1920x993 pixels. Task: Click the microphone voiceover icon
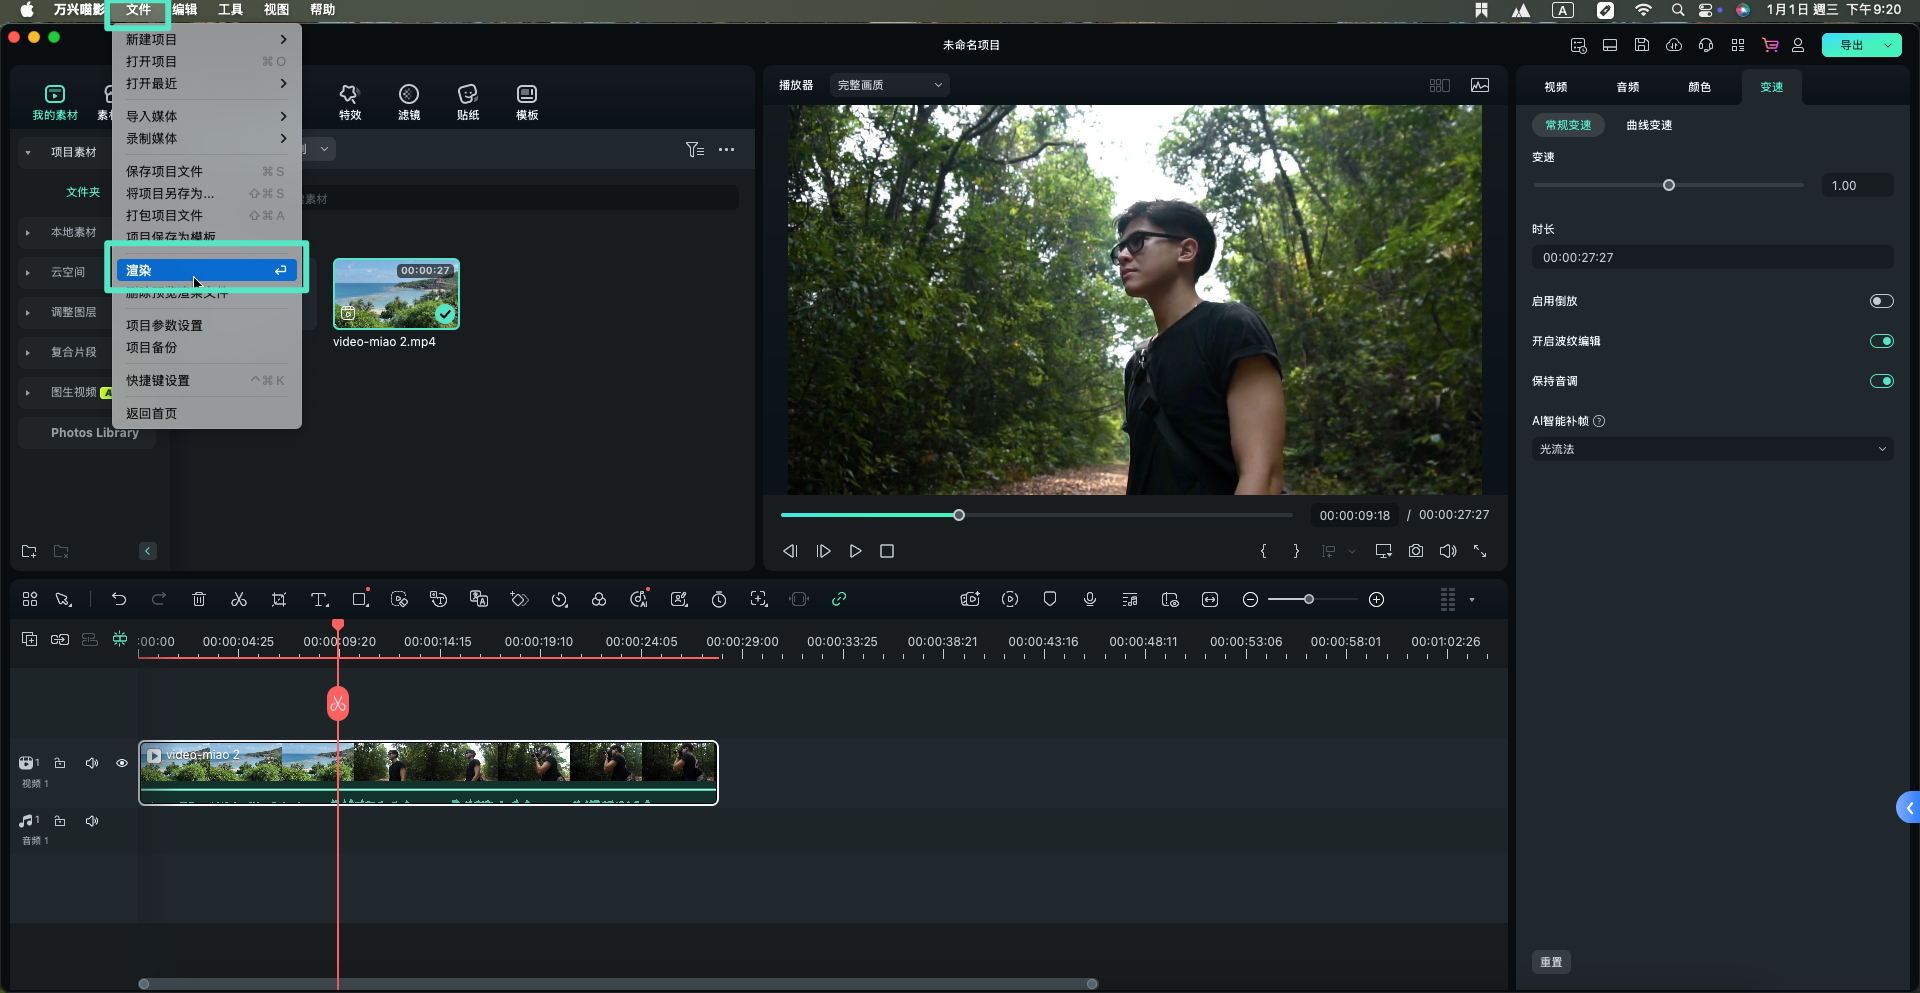[x=1090, y=599]
